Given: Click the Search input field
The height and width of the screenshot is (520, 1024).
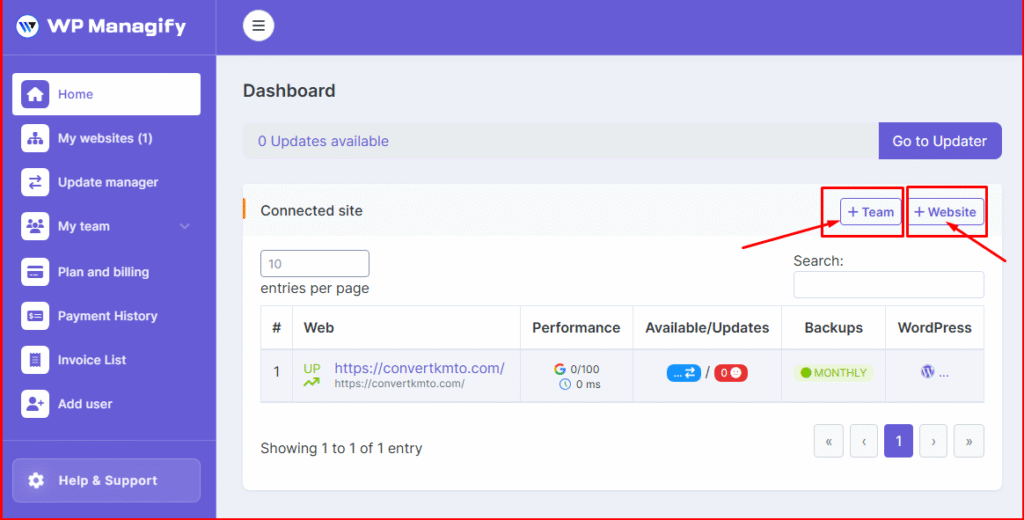Looking at the screenshot, I should tap(889, 285).
